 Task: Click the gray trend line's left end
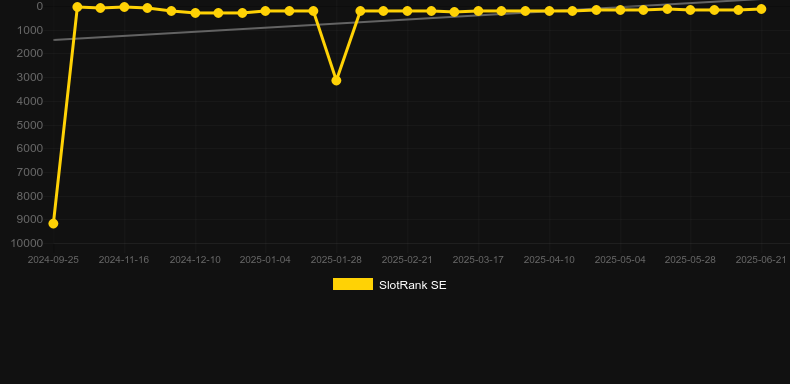pyautogui.click(x=54, y=40)
